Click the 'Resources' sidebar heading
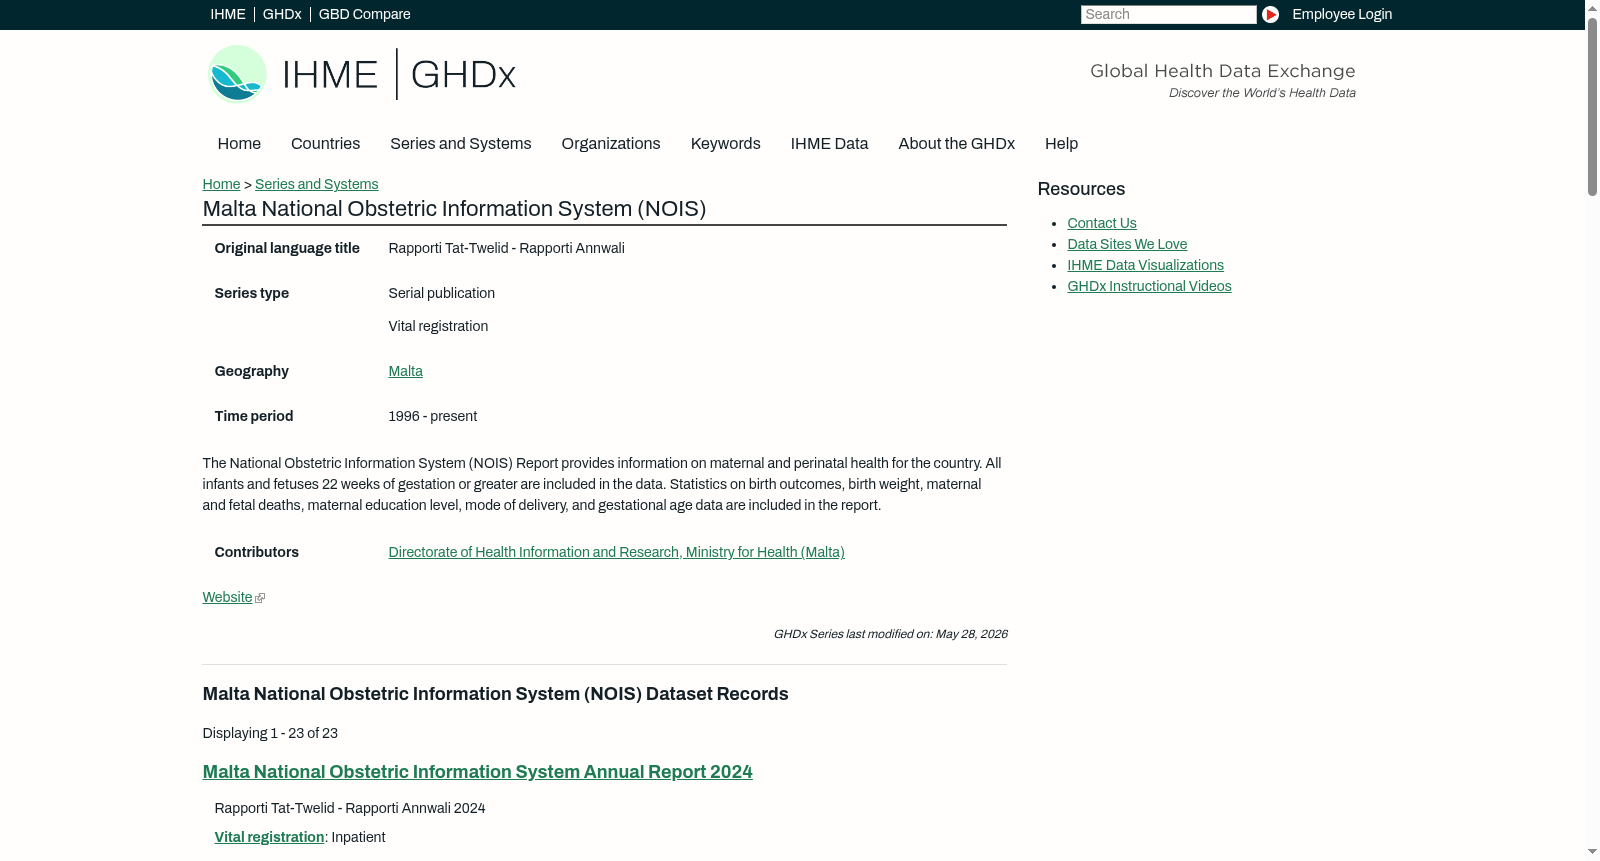 (1081, 189)
